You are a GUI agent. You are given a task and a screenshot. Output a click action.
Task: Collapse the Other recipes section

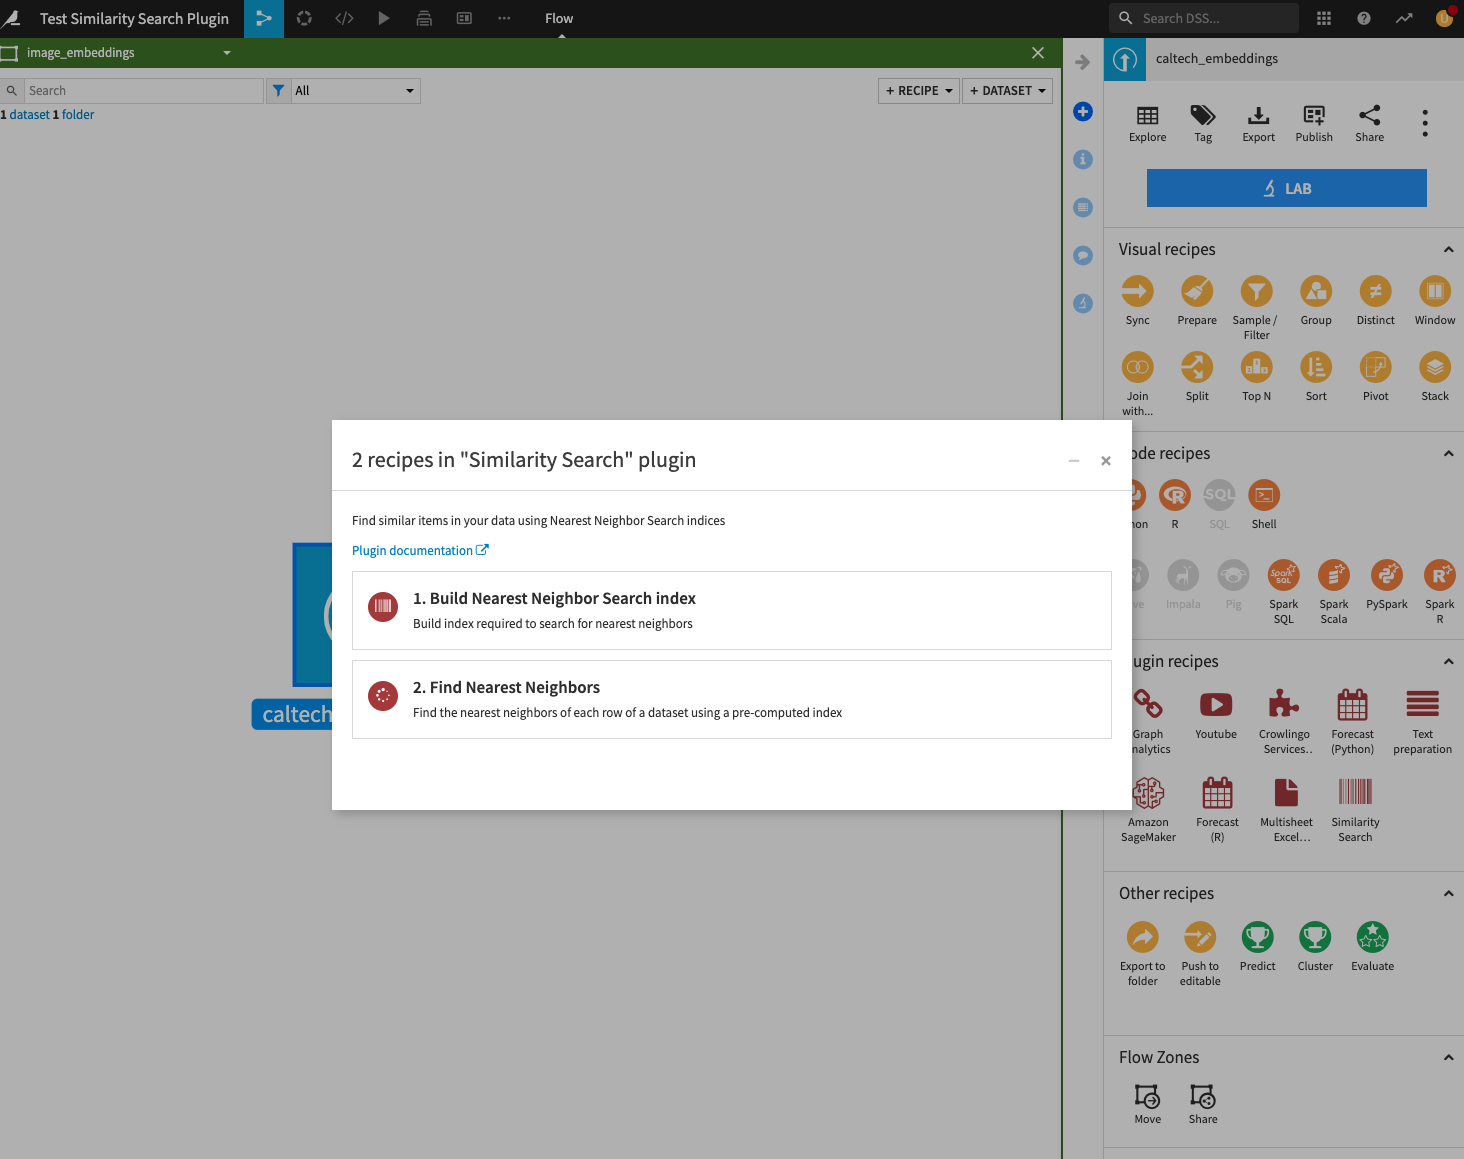click(1447, 894)
